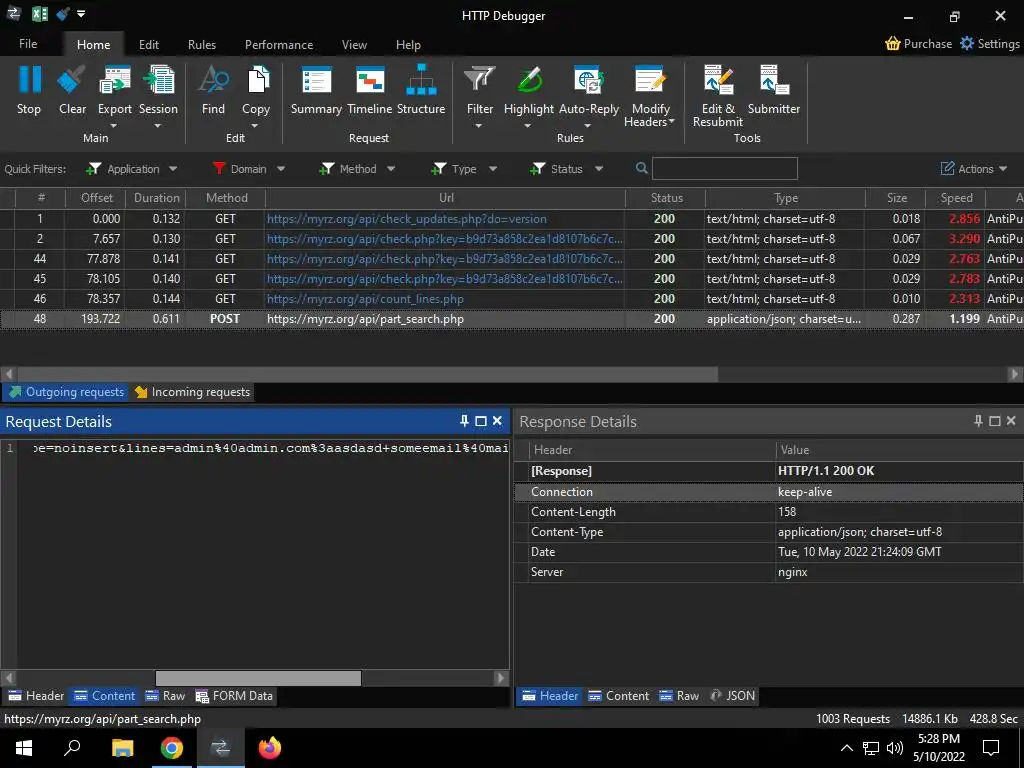The width and height of the screenshot is (1024, 768).
Task: Select the Outgoing requests tab
Action: [x=66, y=392]
